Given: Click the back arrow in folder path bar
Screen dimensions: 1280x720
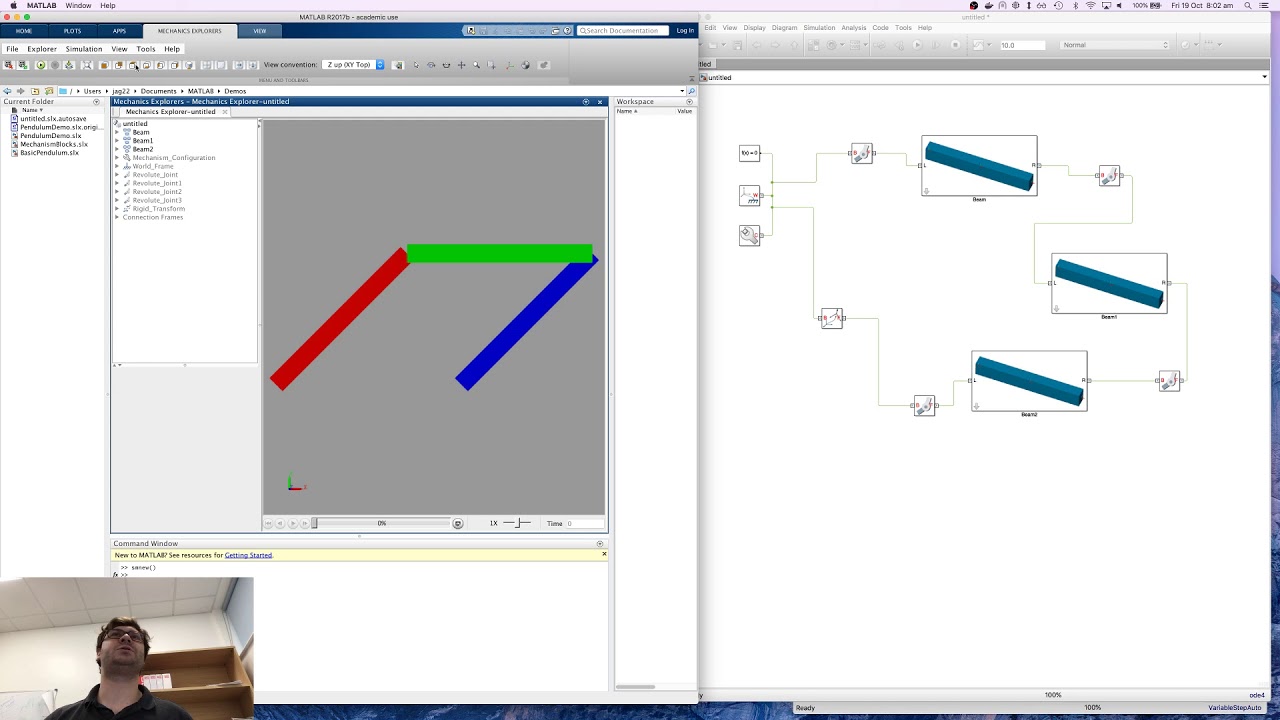Looking at the screenshot, I should [x=7, y=91].
